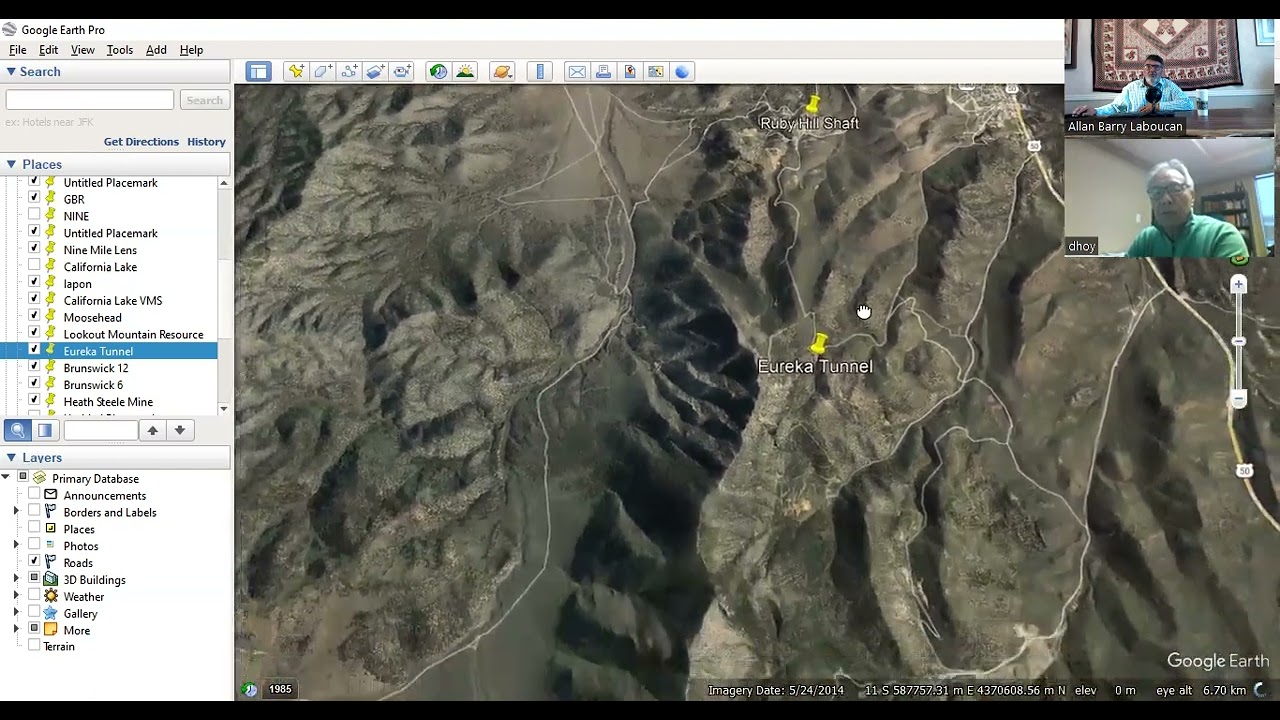Expand the Photos layer node
The height and width of the screenshot is (720, 1280).
pos(16,546)
